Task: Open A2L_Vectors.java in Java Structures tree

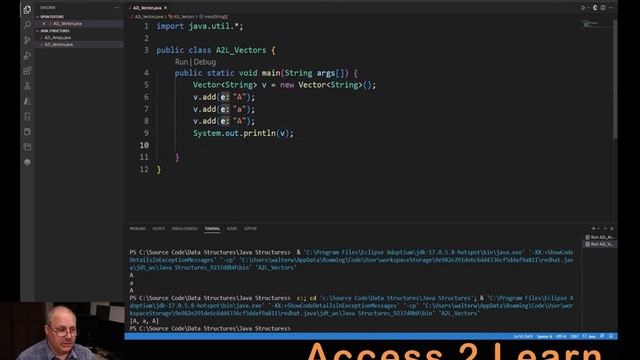Action: [59, 44]
